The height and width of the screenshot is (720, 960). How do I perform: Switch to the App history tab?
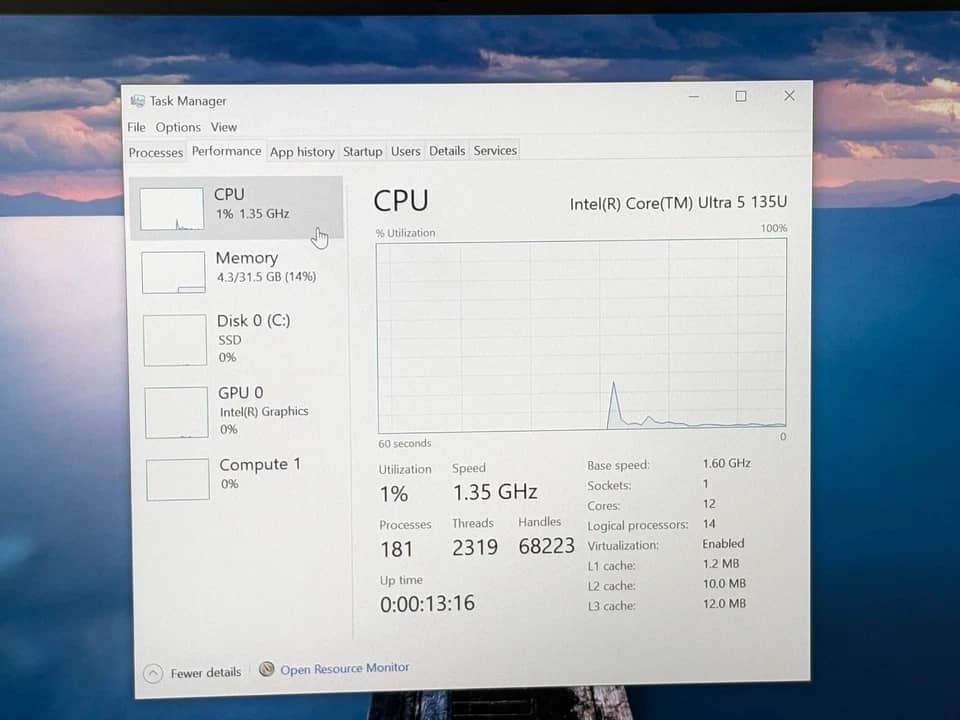[302, 152]
